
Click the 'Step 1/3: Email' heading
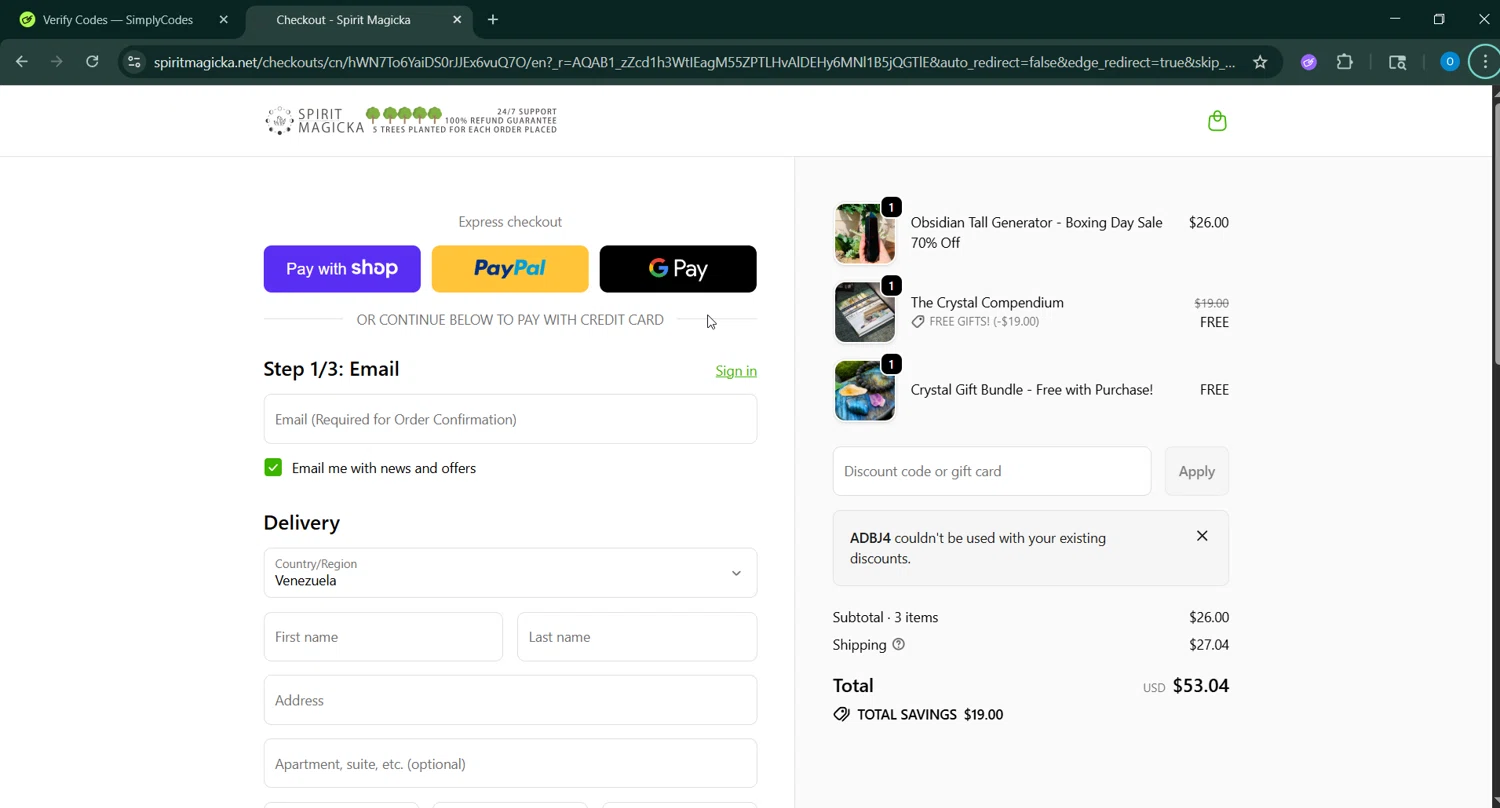tap(331, 369)
